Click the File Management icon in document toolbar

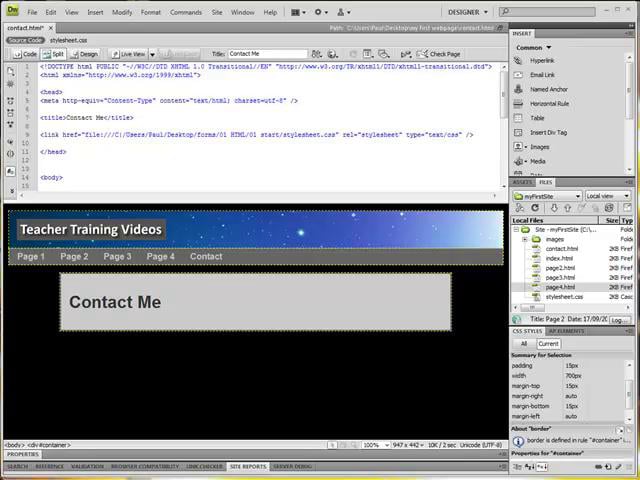click(316, 54)
